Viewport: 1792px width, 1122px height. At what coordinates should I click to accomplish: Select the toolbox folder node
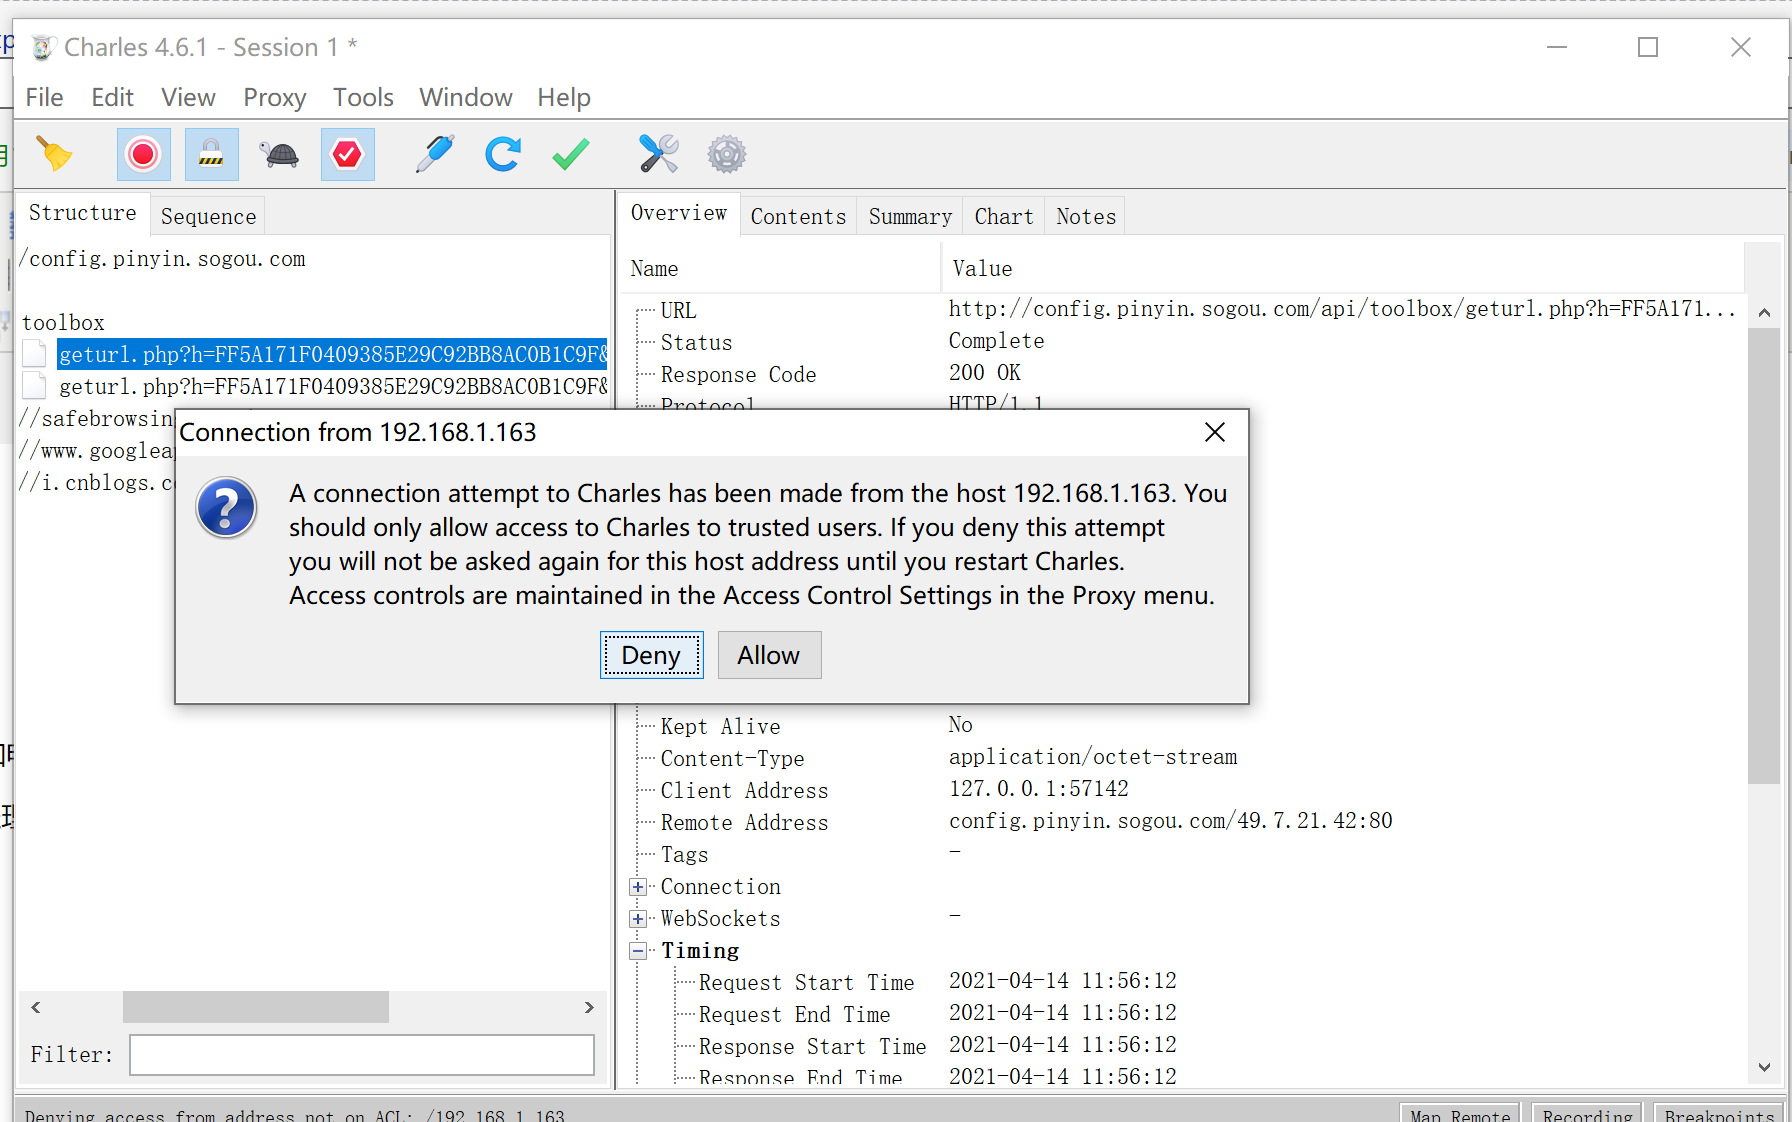coord(63,323)
